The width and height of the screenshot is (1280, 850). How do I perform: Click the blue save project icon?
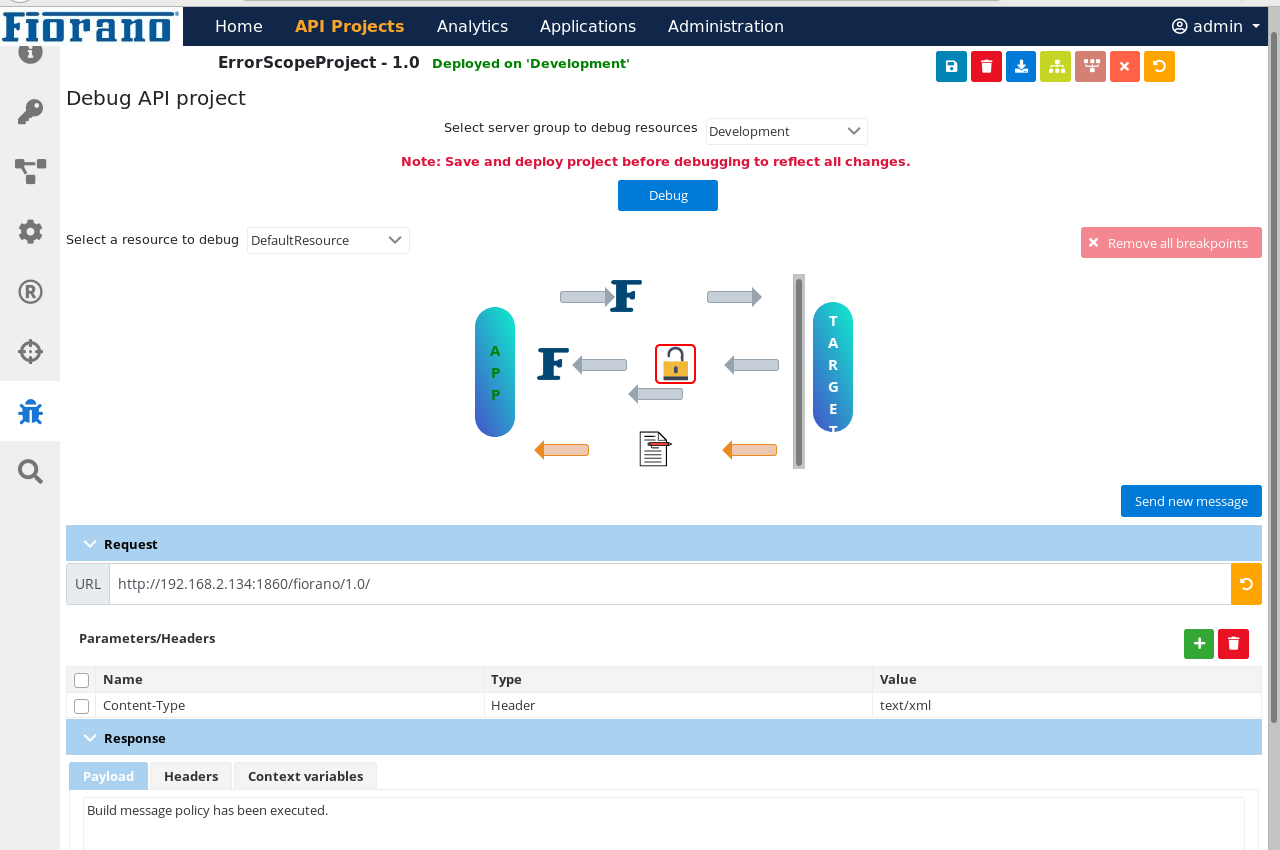pyautogui.click(x=951, y=67)
